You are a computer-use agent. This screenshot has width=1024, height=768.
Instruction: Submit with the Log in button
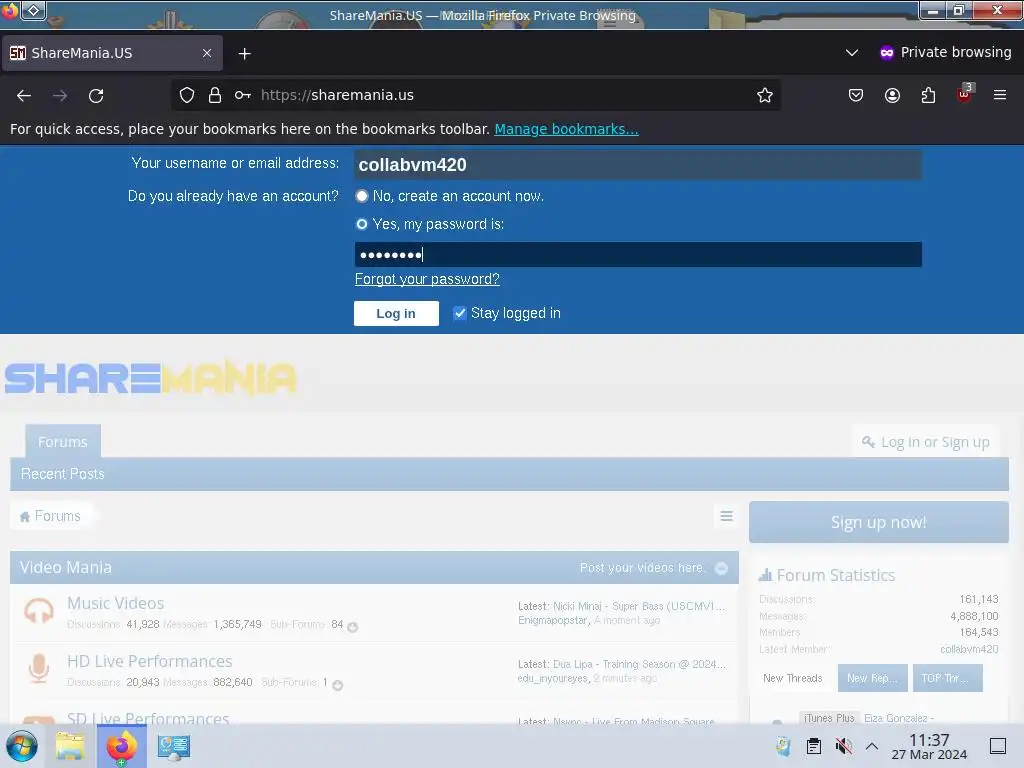[396, 313]
